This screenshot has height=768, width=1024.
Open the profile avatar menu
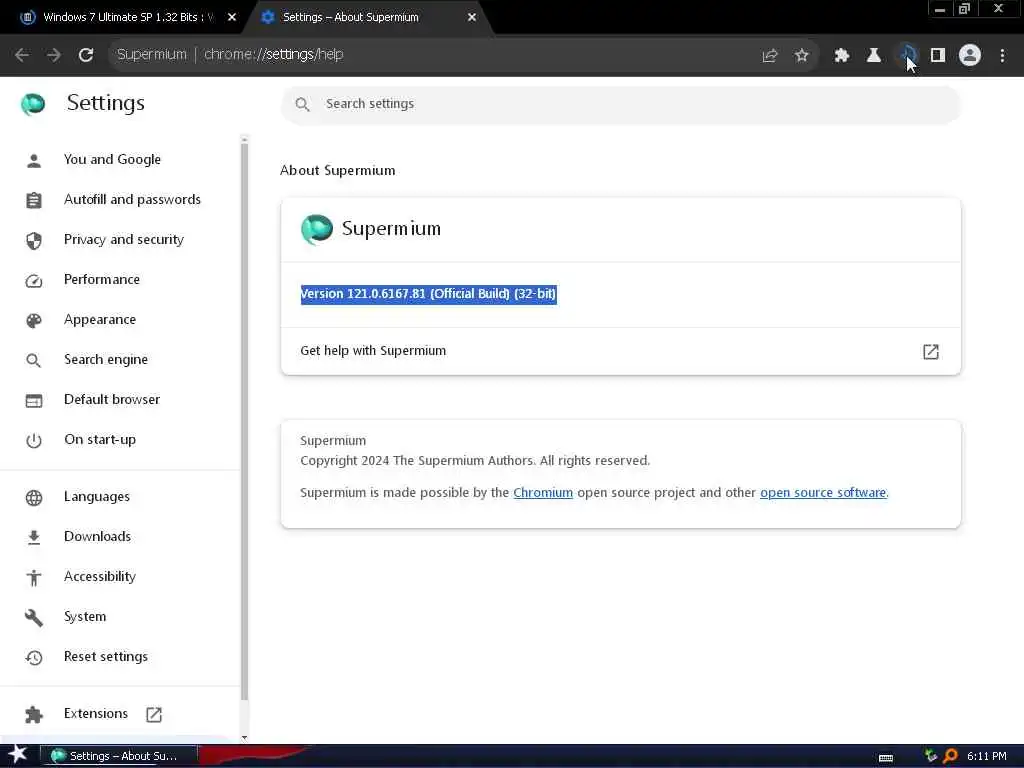[x=970, y=56]
